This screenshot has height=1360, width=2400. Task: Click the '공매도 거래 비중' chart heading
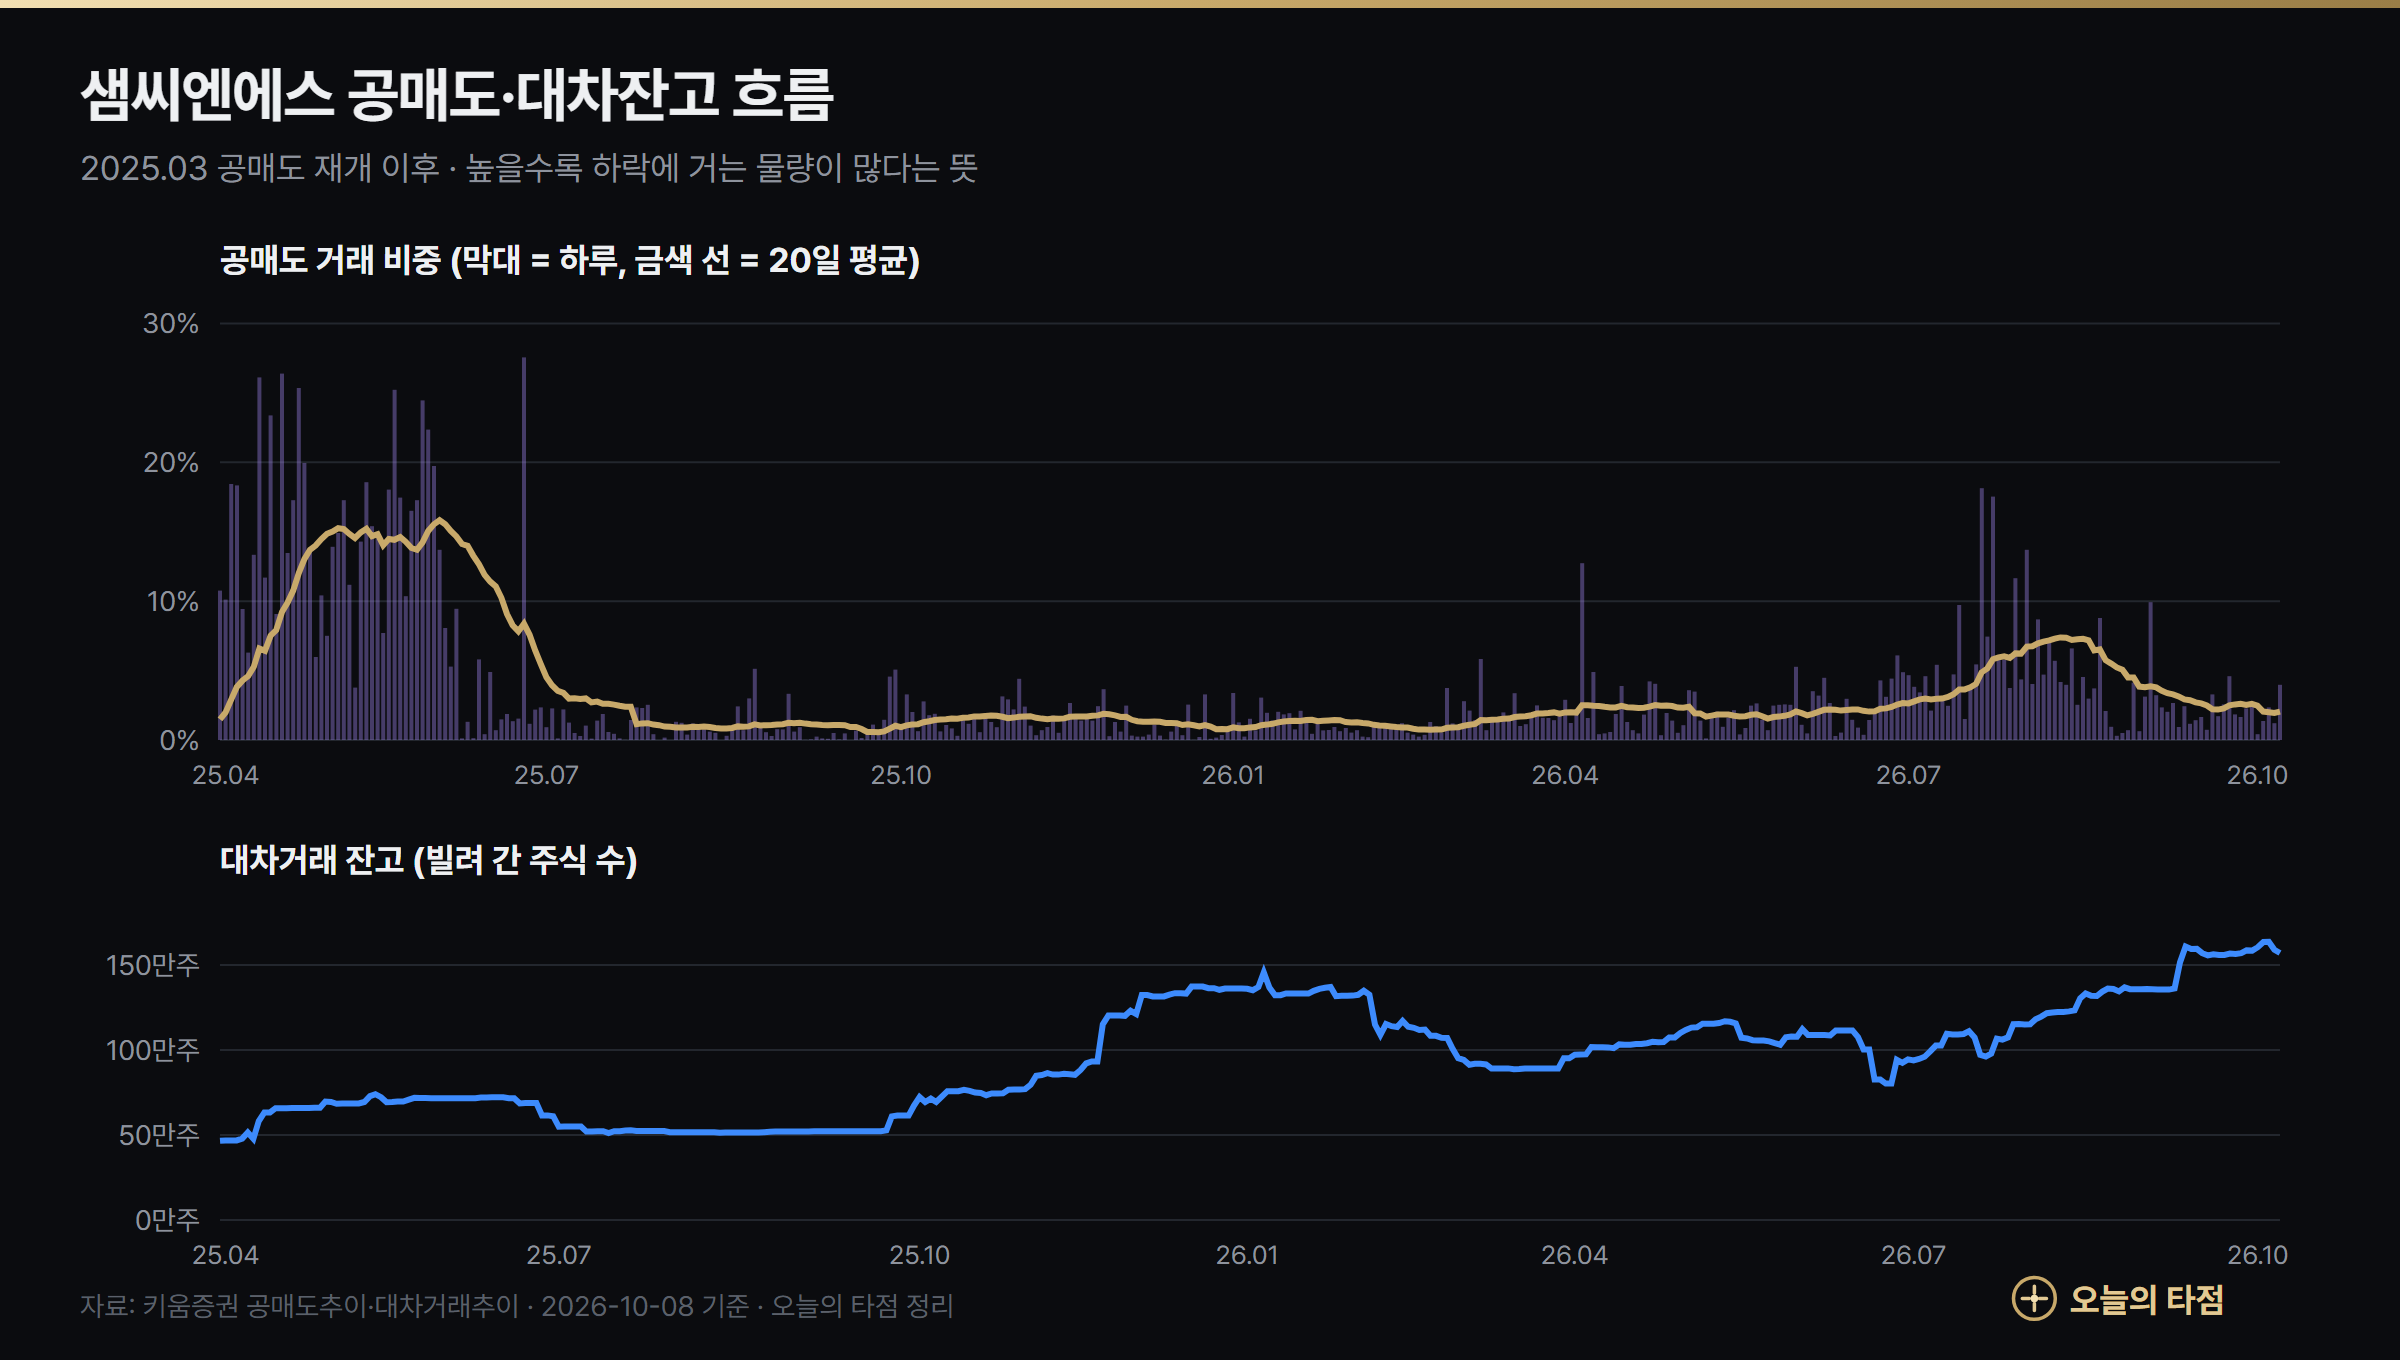click(x=570, y=260)
